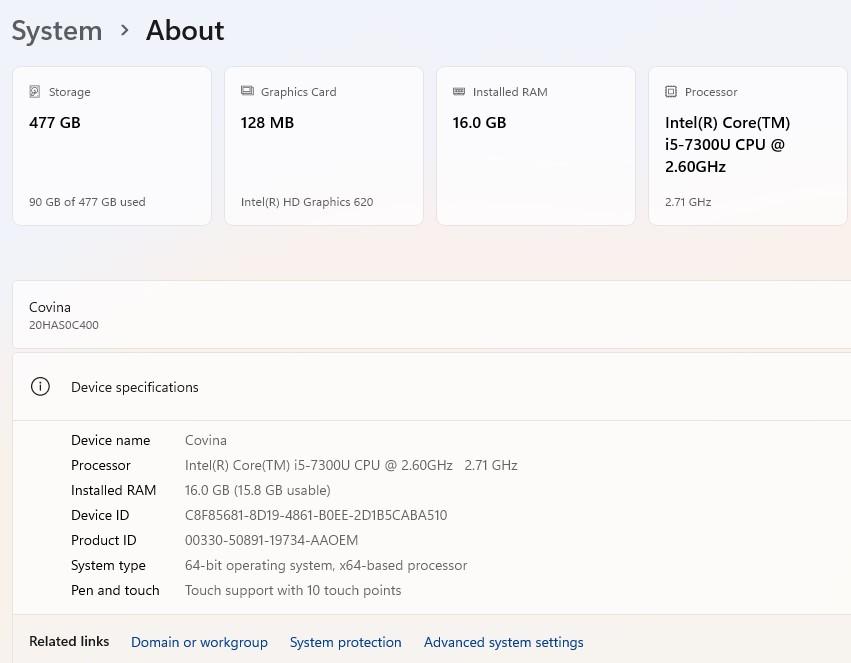Open Domain or workgroup link
Screen dimensions: 851x663
[199, 642]
